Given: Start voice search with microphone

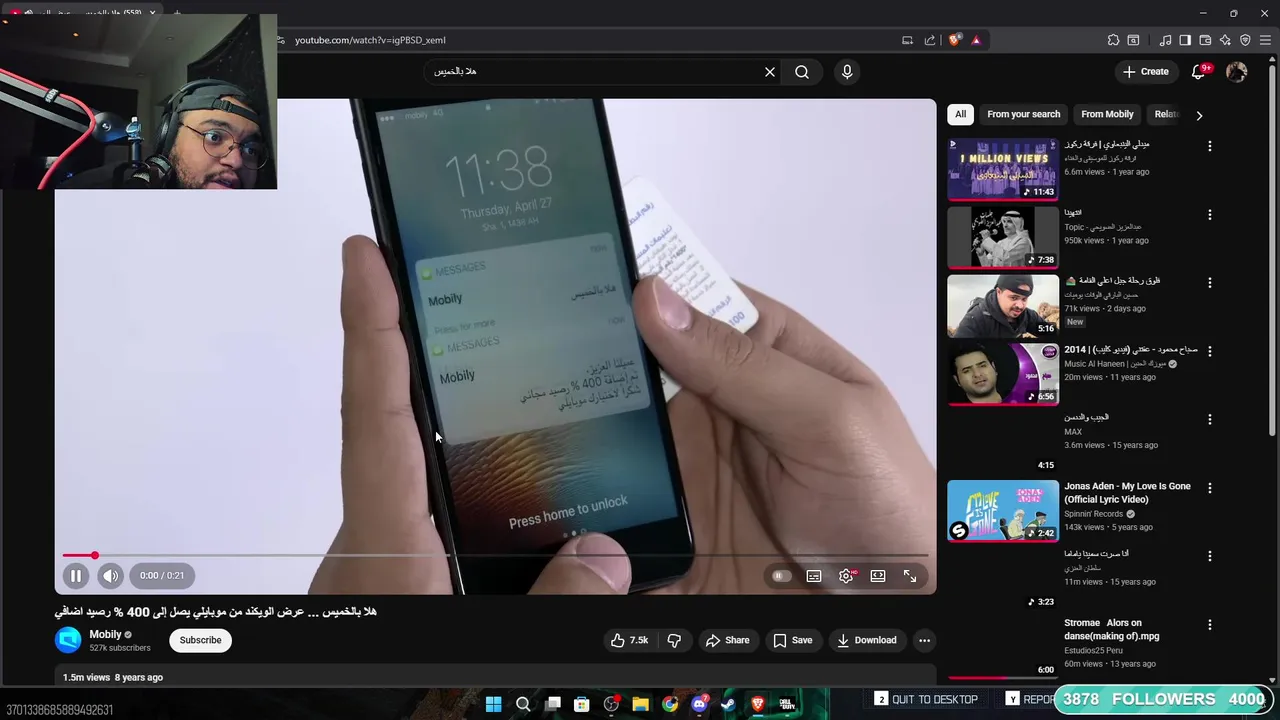Looking at the screenshot, I should pos(847,72).
